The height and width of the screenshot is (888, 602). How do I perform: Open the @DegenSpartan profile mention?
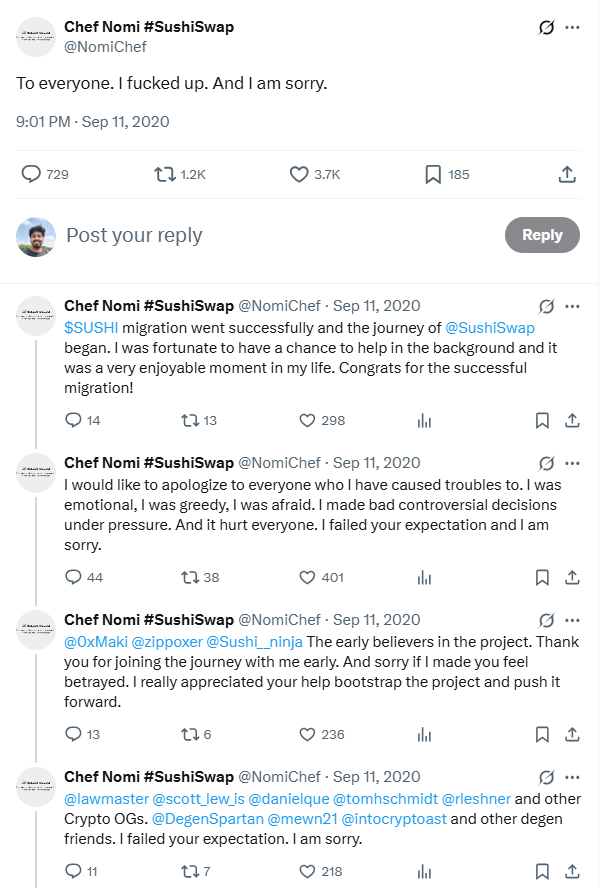(208, 819)
